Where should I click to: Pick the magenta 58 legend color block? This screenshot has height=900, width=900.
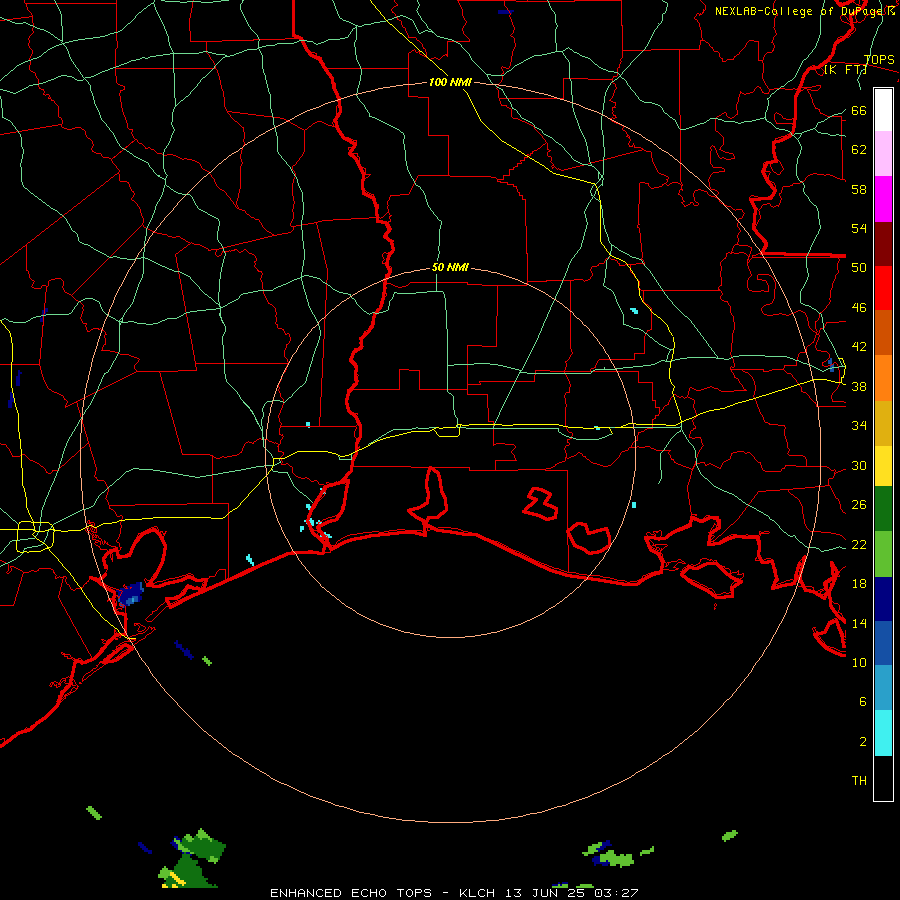[x=883, y=199]
